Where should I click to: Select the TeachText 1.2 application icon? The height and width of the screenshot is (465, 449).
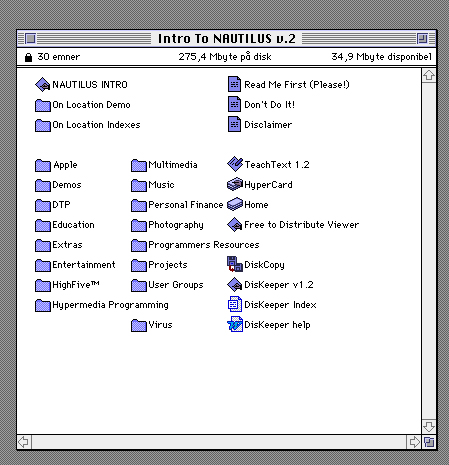[235, 164]
